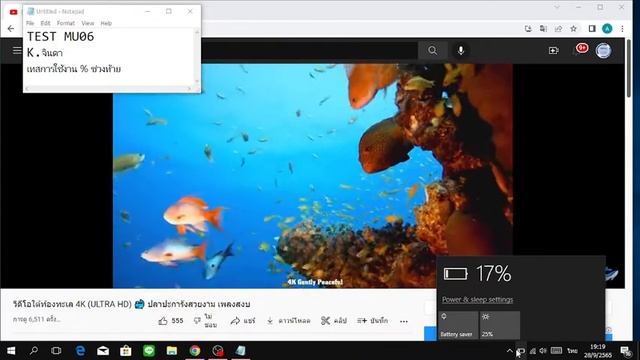
Task: Like the video with 555 thumbs up
Action: [171, 321]
